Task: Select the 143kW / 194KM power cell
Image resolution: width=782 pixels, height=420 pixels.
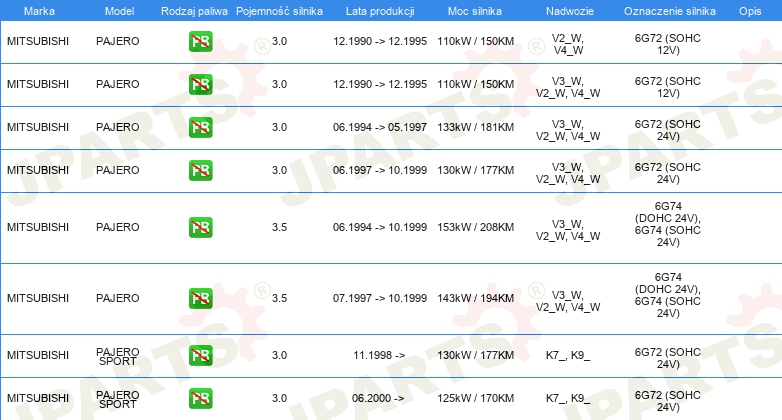Action: coord(476,298)
